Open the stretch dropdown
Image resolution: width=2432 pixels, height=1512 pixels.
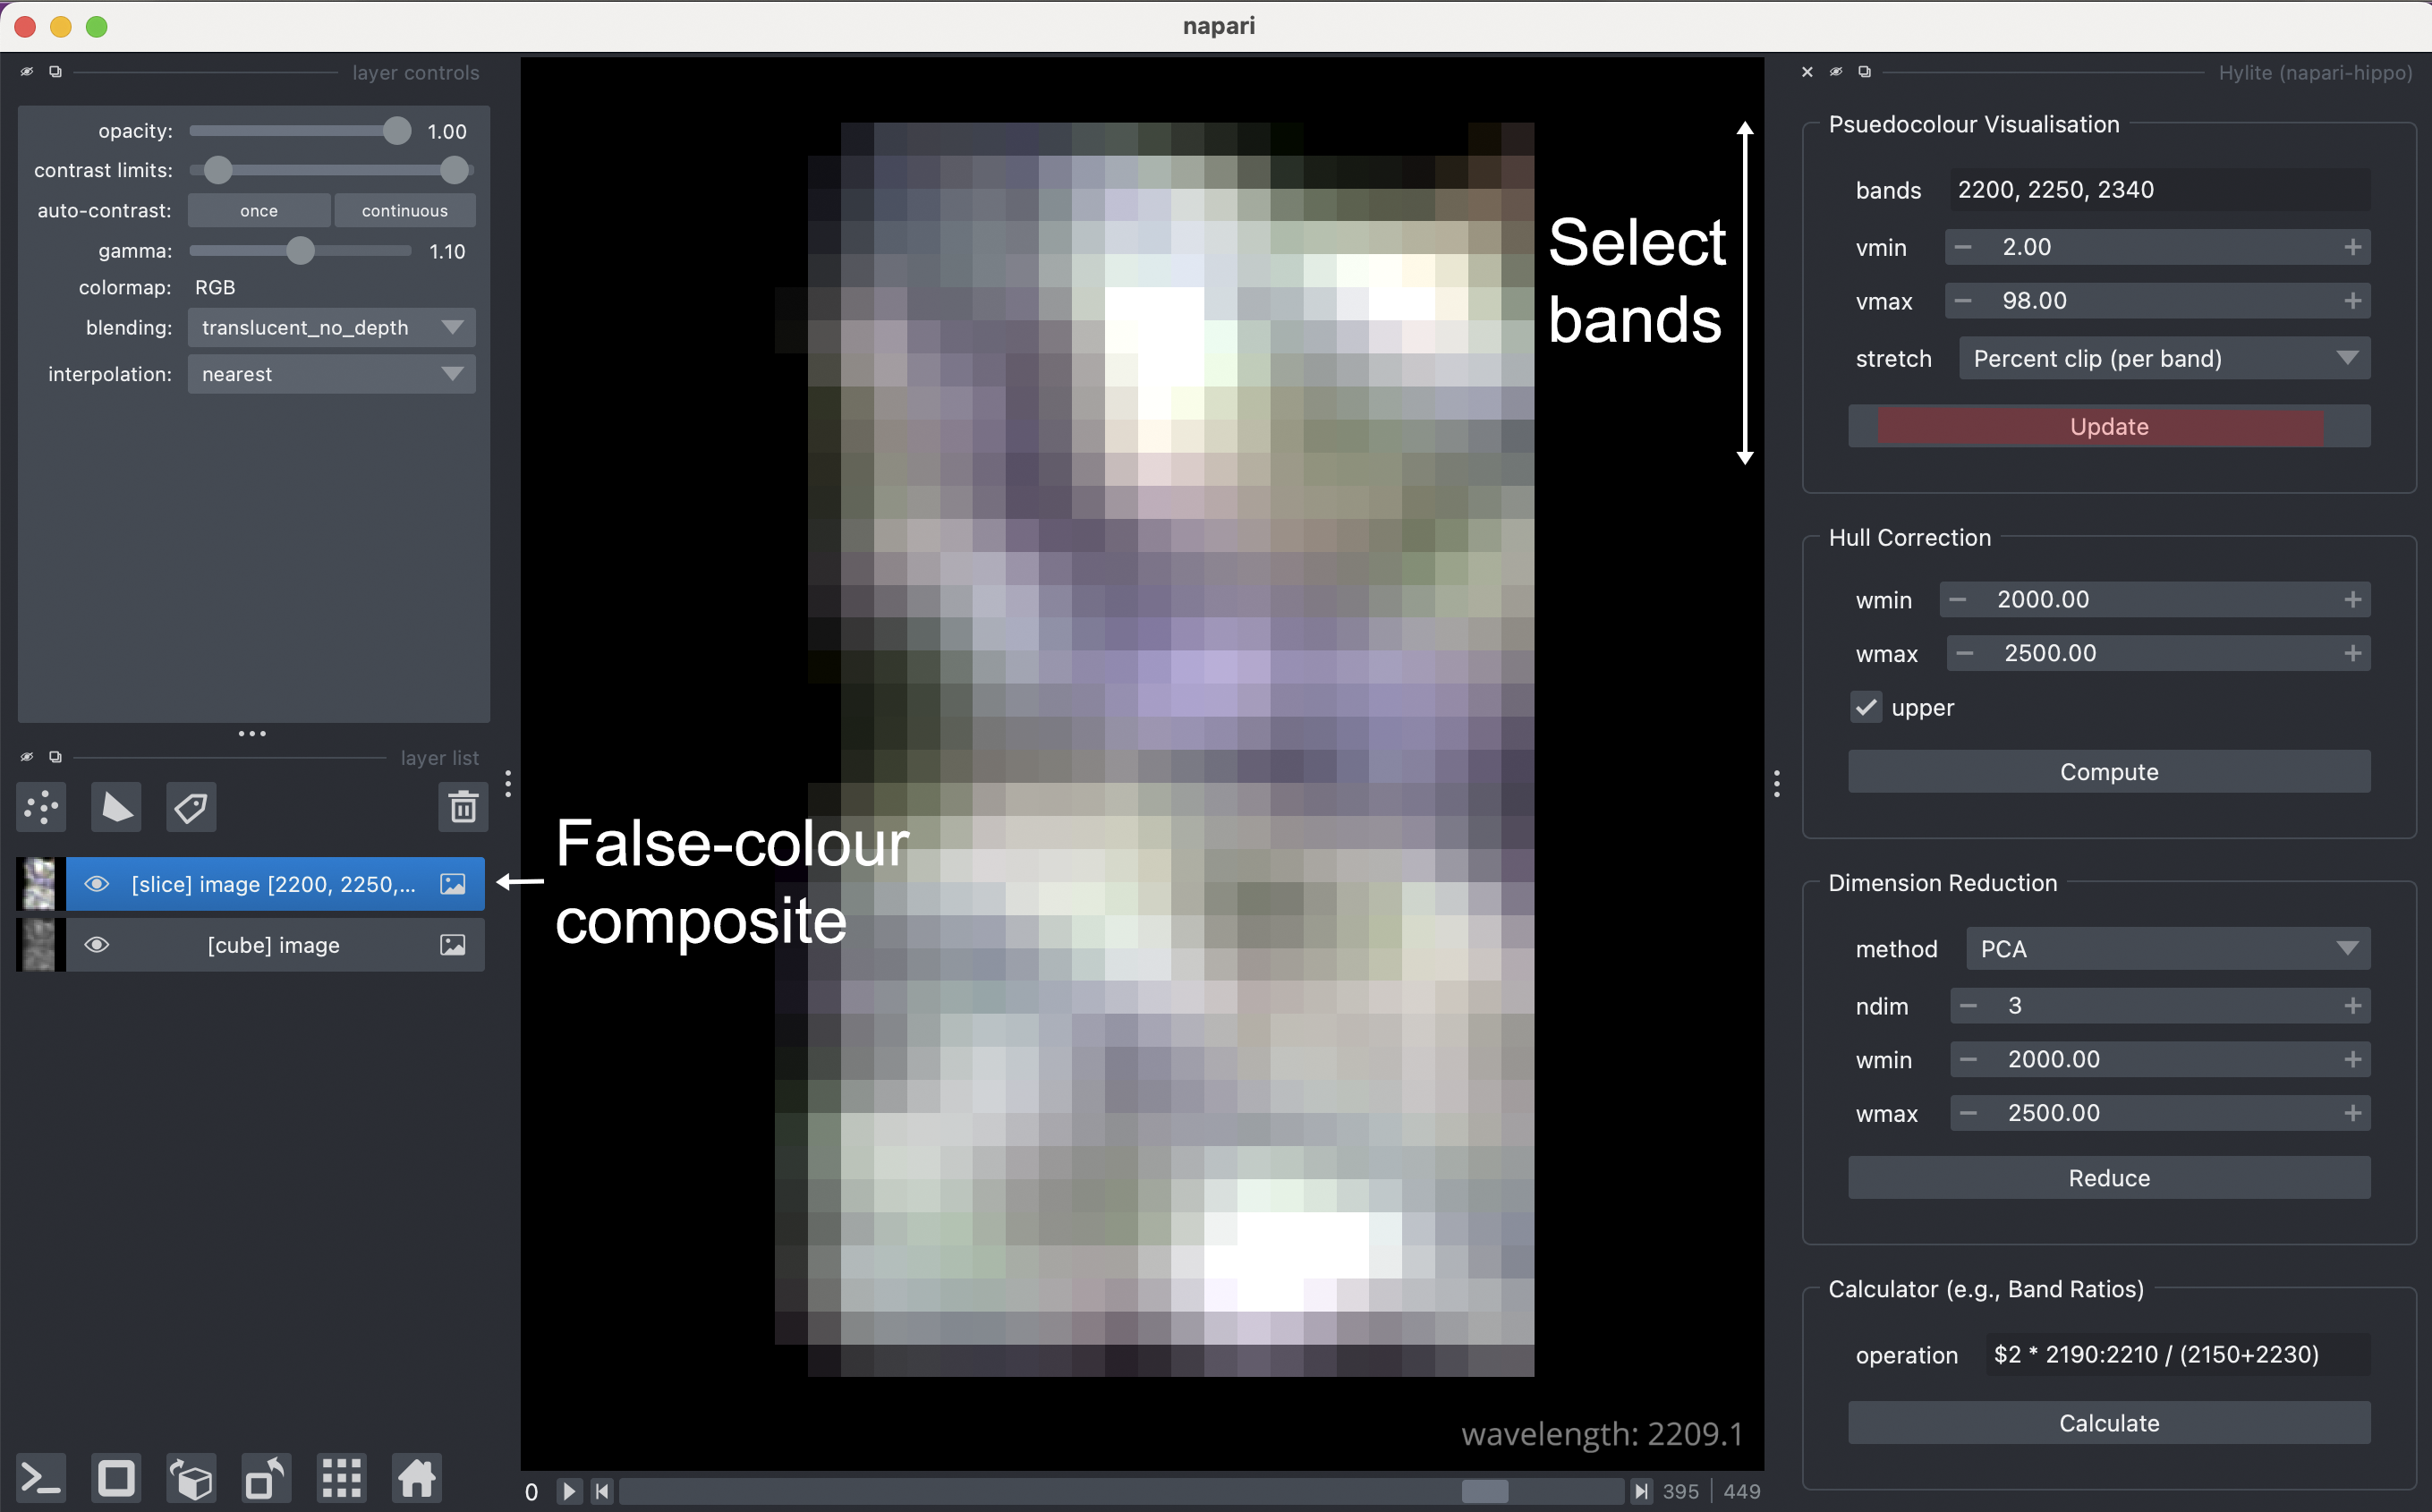(x=2163, y=358)
